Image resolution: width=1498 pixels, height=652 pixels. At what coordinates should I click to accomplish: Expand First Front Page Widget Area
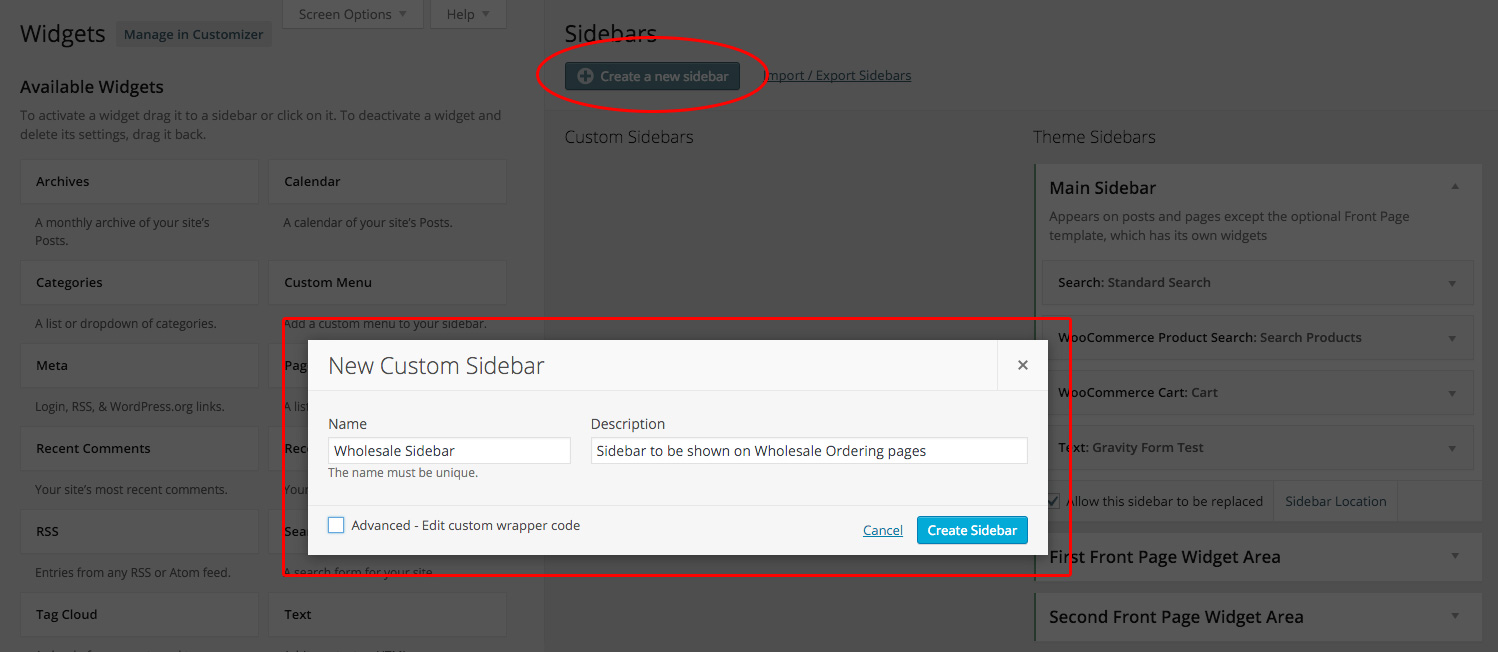(1455, 557)
